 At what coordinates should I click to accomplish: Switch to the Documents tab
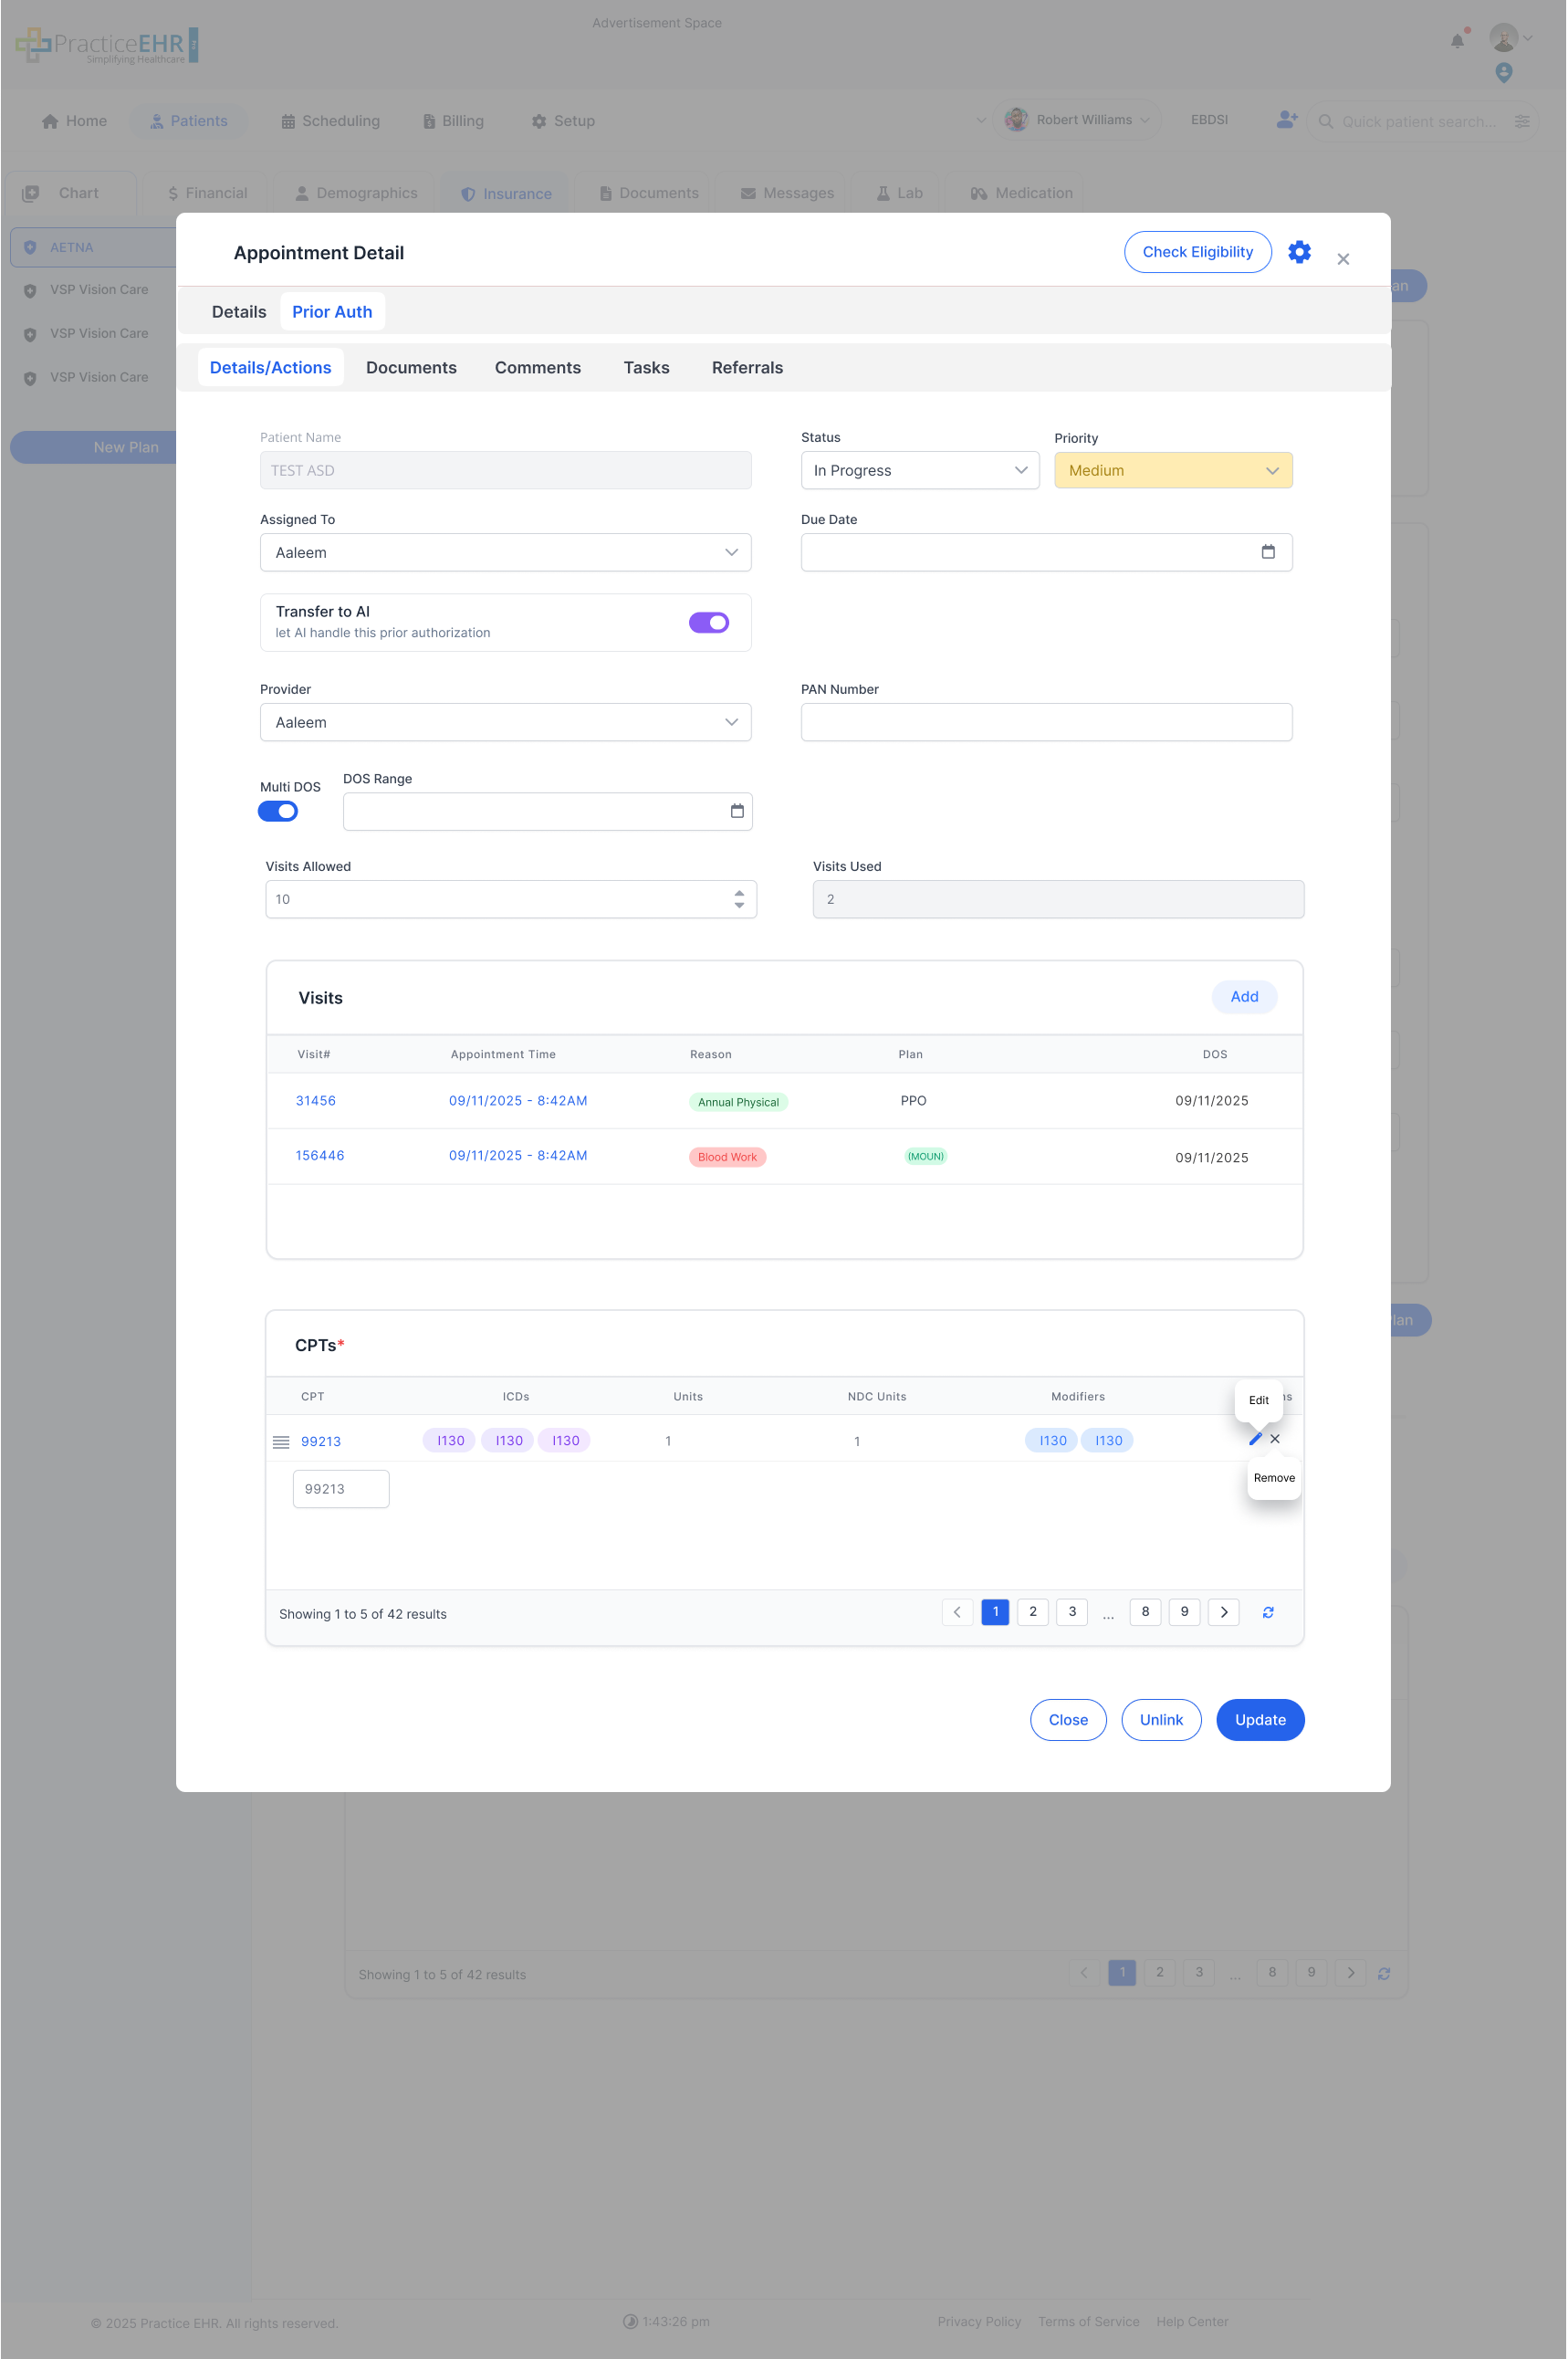click(x=411, y=367)
